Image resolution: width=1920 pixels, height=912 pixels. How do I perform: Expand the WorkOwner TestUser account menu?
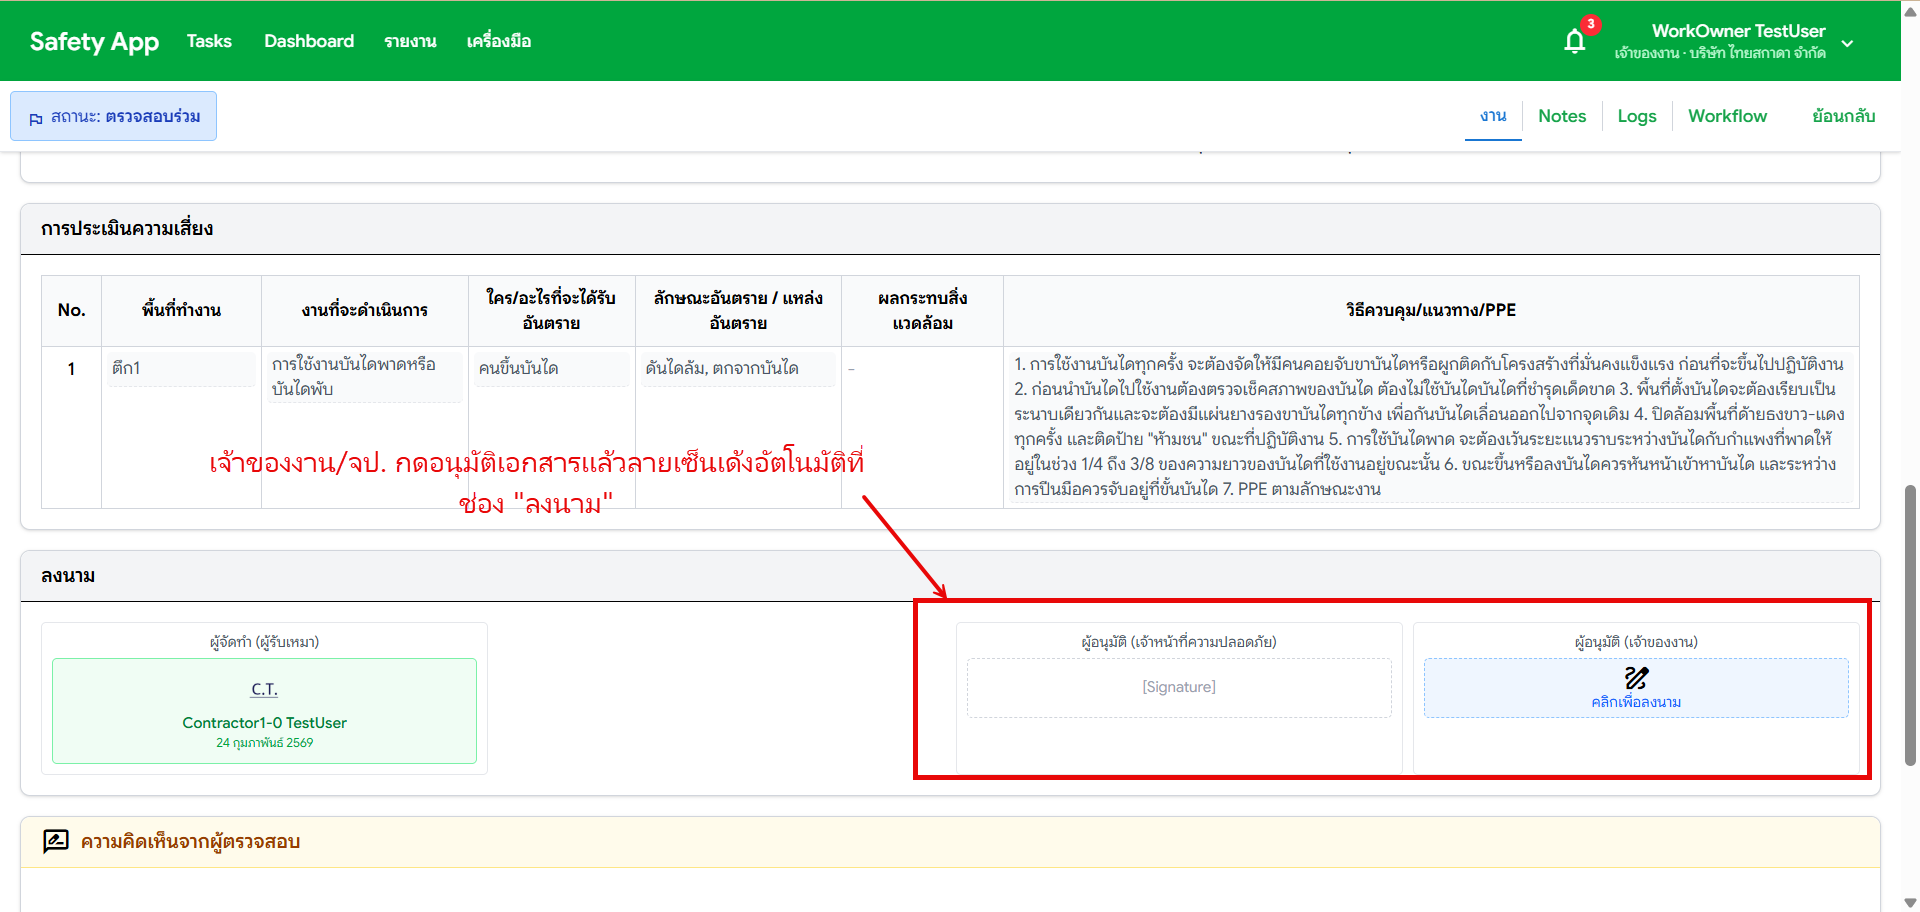pyautogui.click(x=1847, y=43)
